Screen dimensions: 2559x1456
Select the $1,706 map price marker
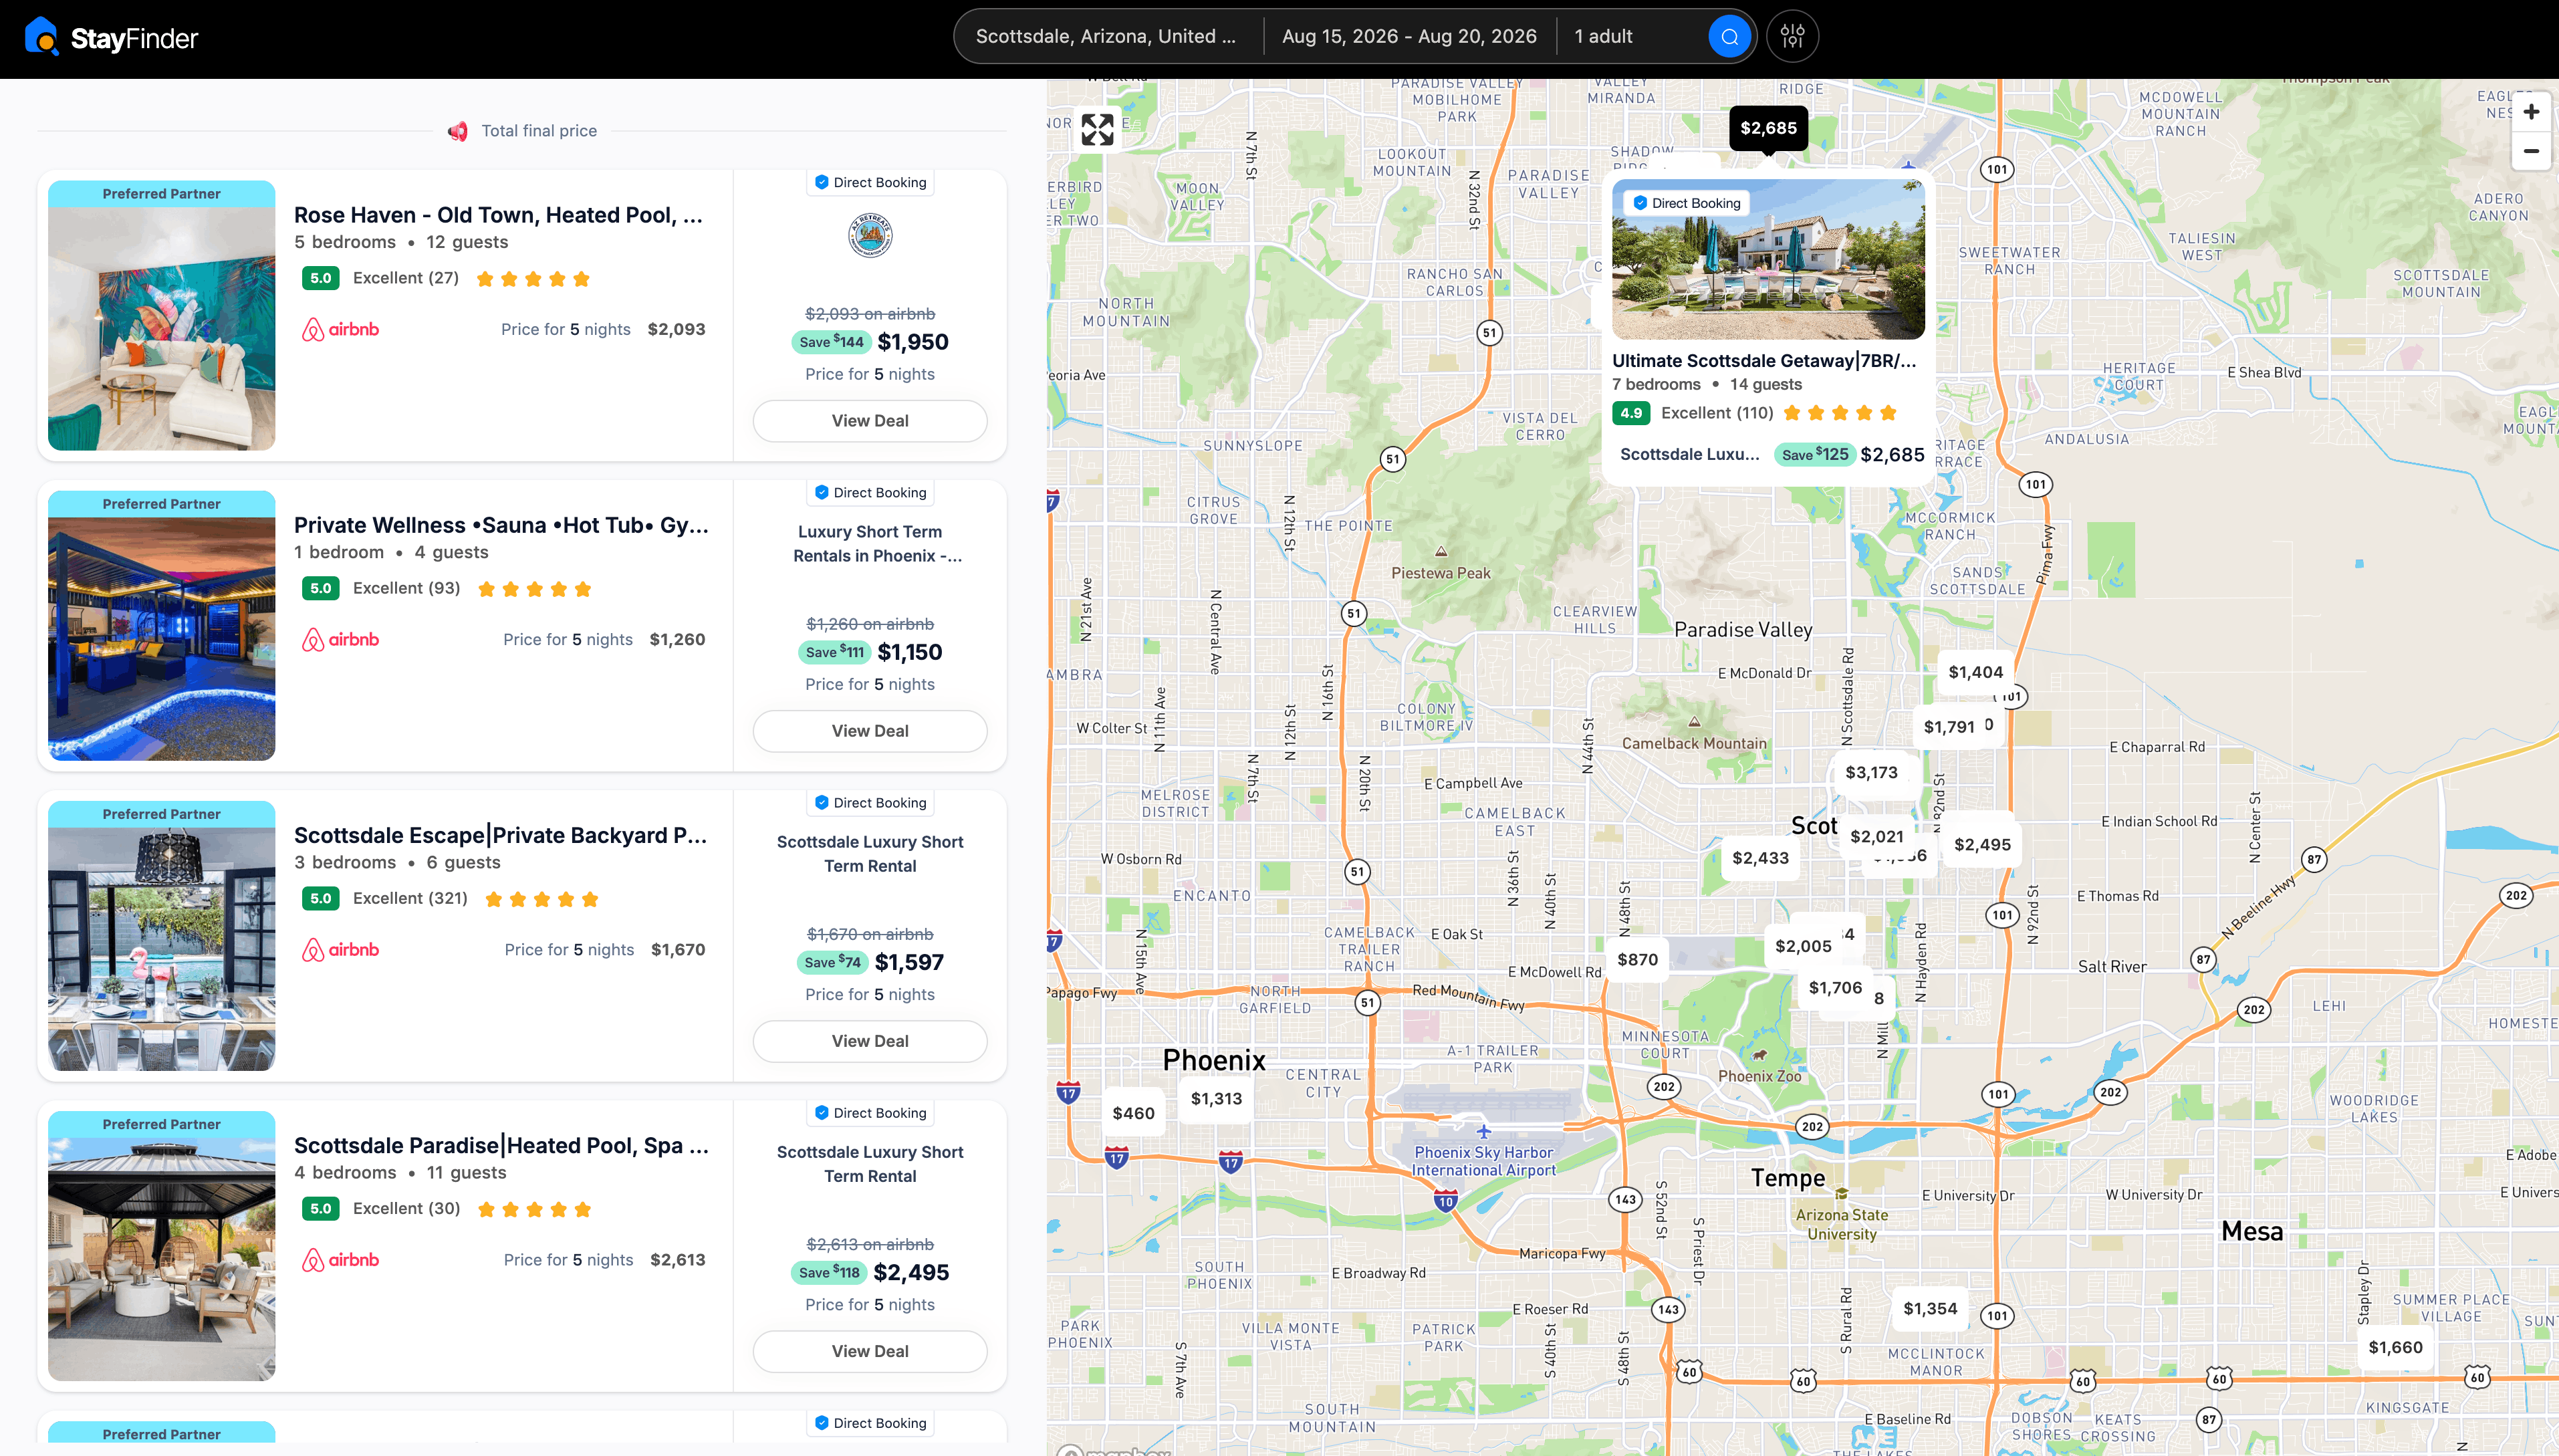coord(1835,988)
